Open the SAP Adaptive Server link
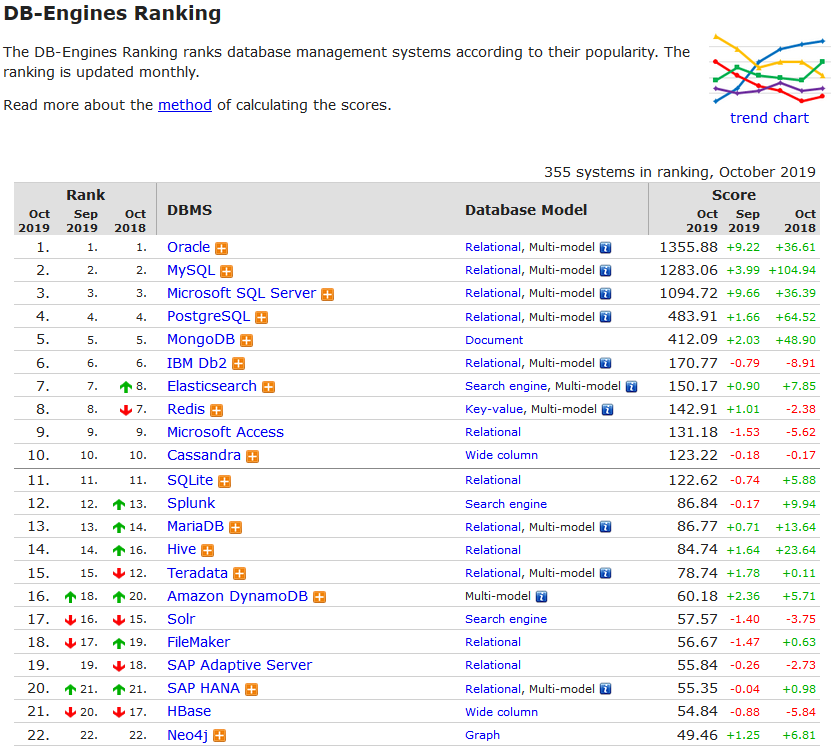This screenshot has width=833, height=749. point(240,665)
